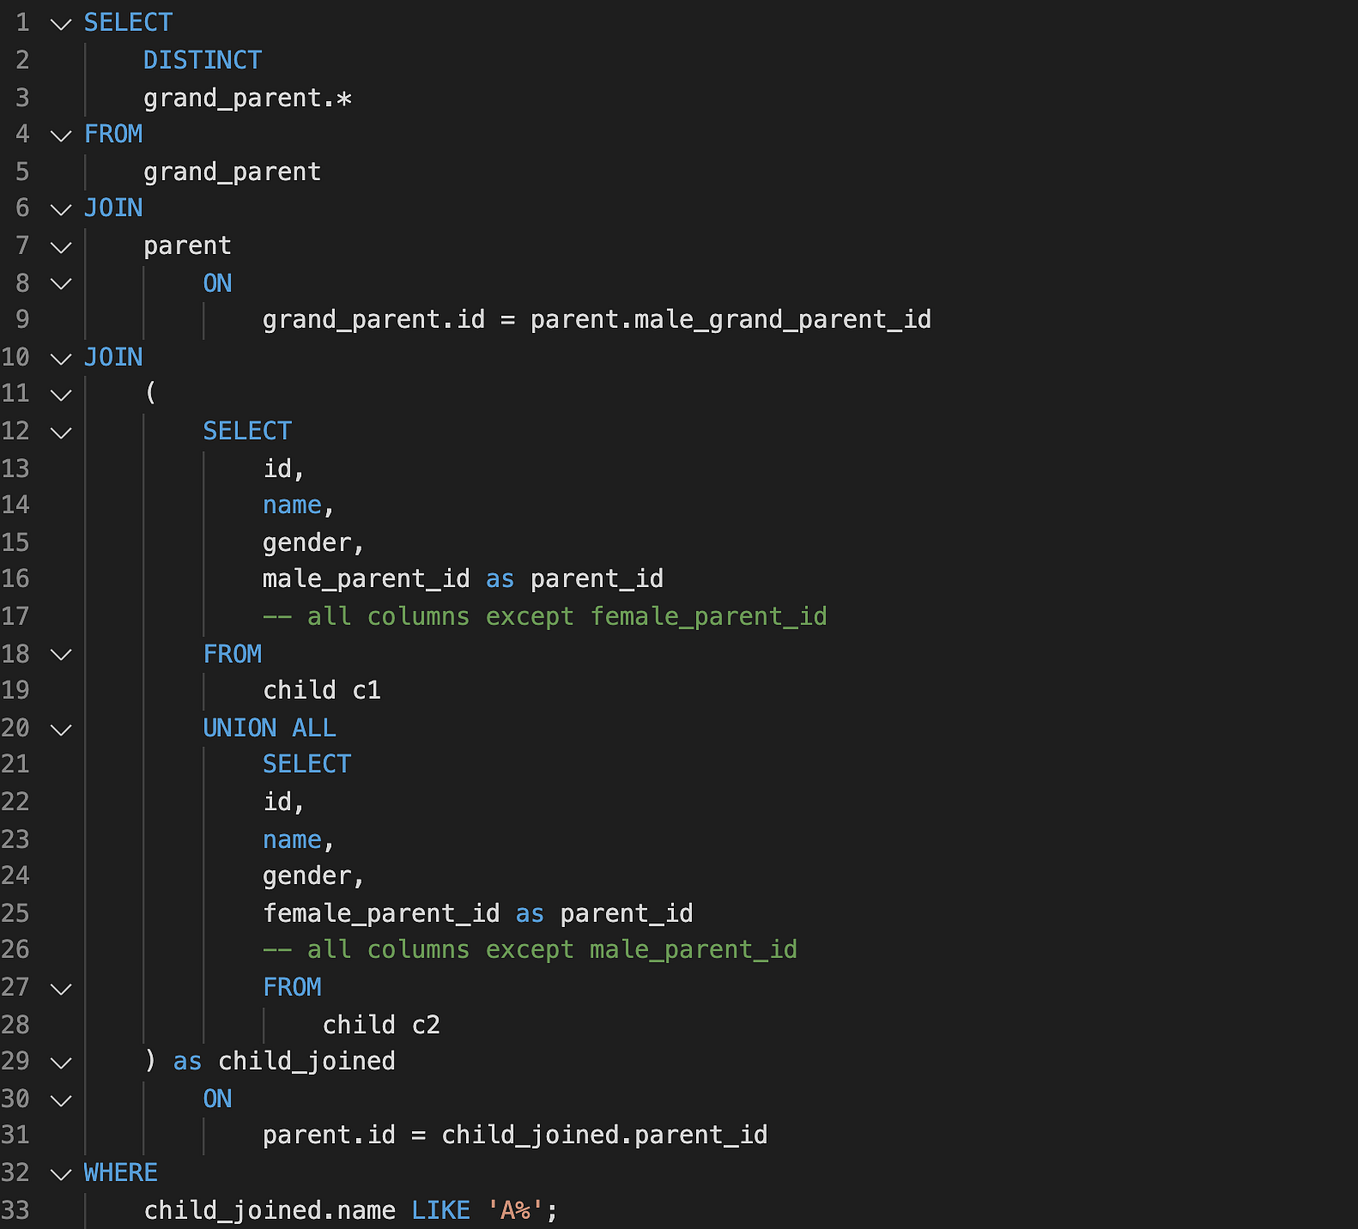
Task: Collapse the UNION ALL fold on line 20
Action: 60,729
